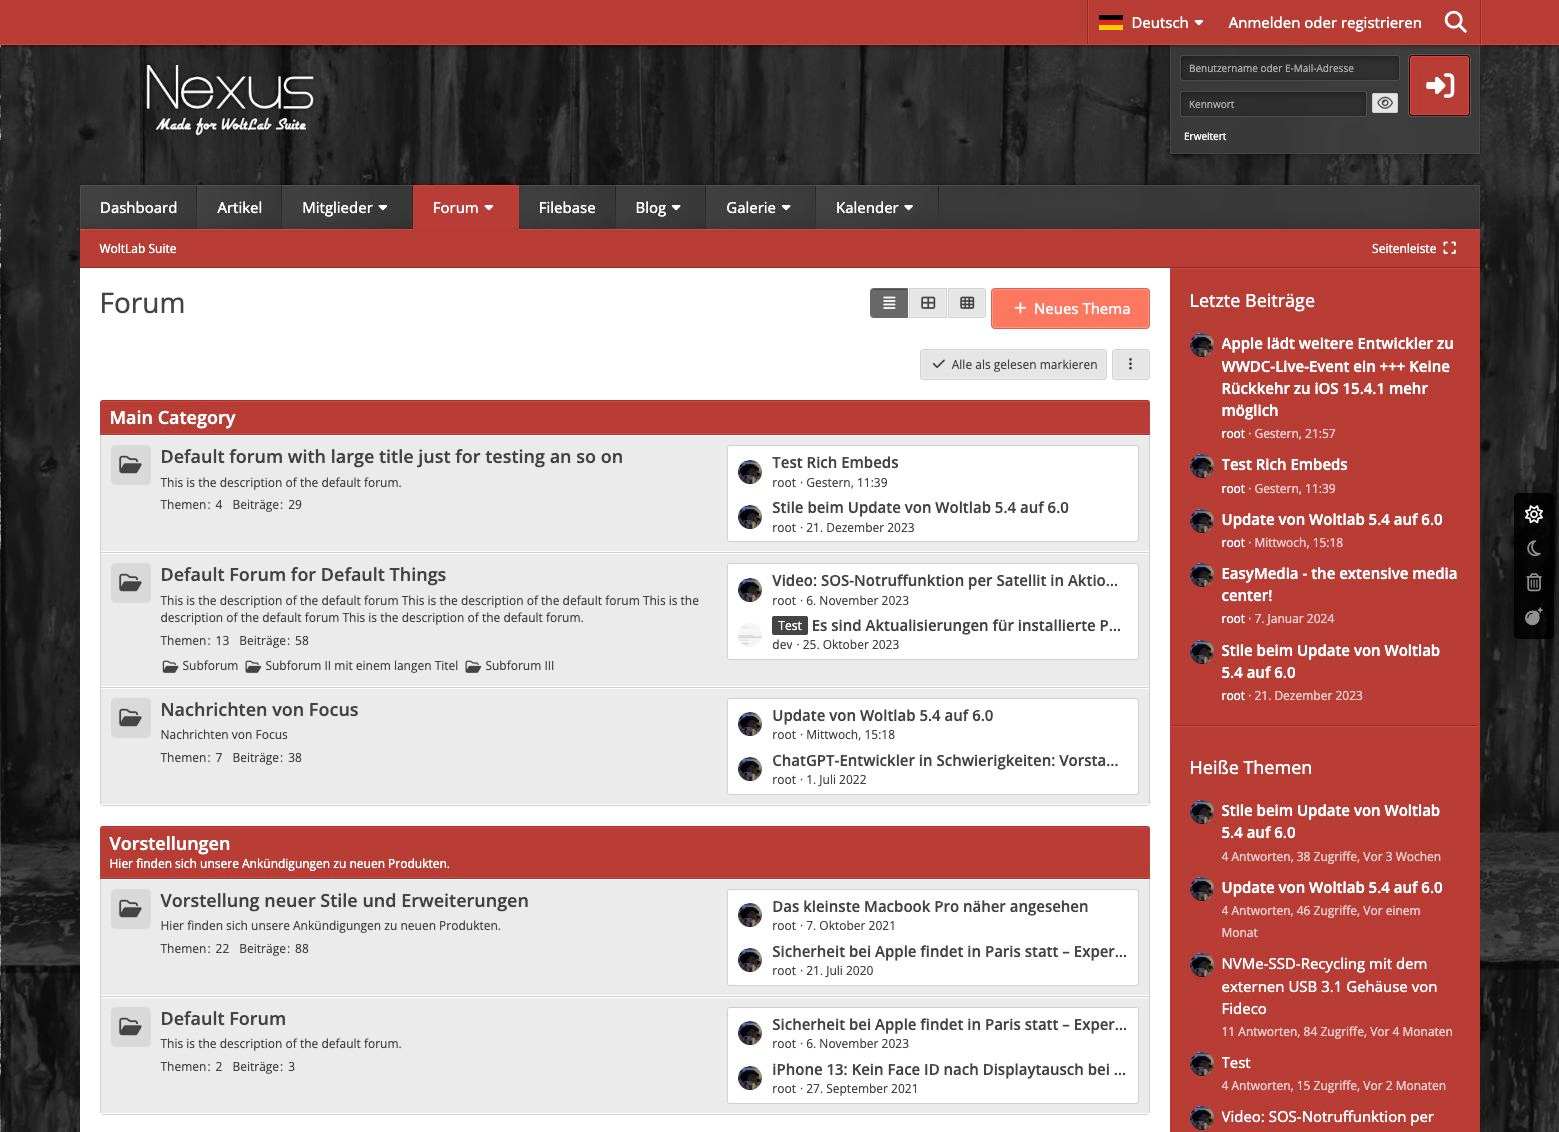The width and height of the screenshot is (1559, 1132).
Task: Click the gear icon in the floating side toolbar
Action: pos(1533,514)
